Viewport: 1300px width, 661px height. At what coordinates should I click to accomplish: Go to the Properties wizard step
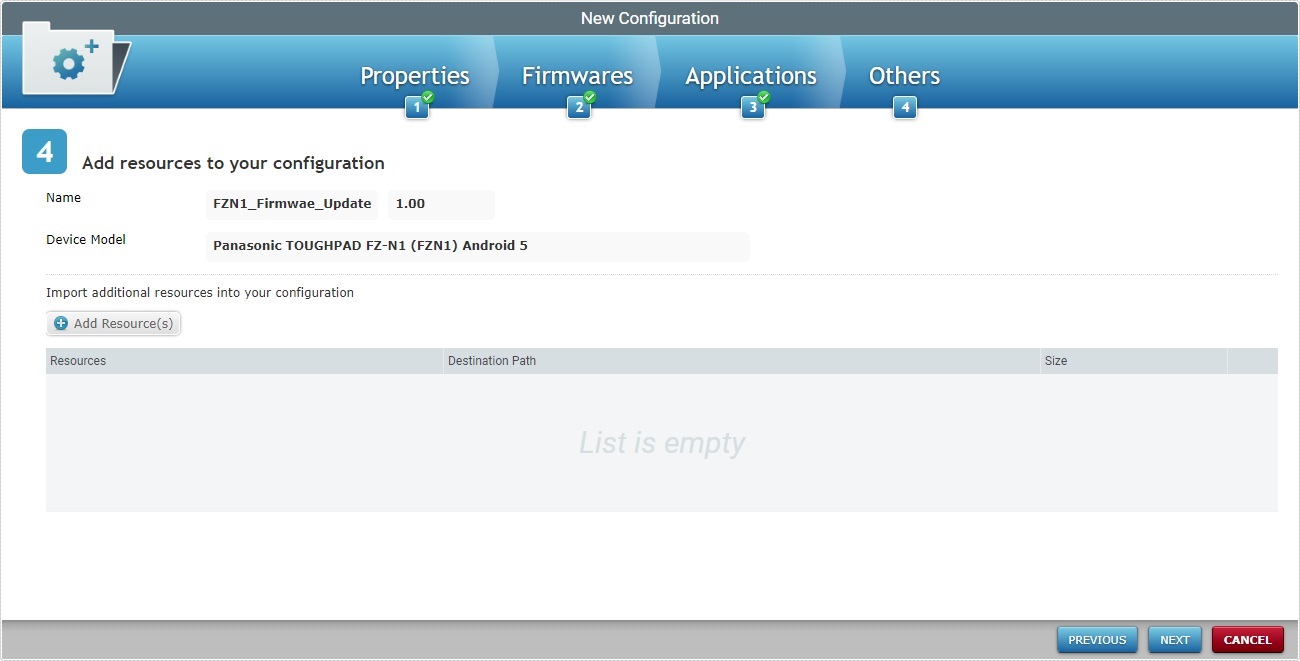(414, 76)
